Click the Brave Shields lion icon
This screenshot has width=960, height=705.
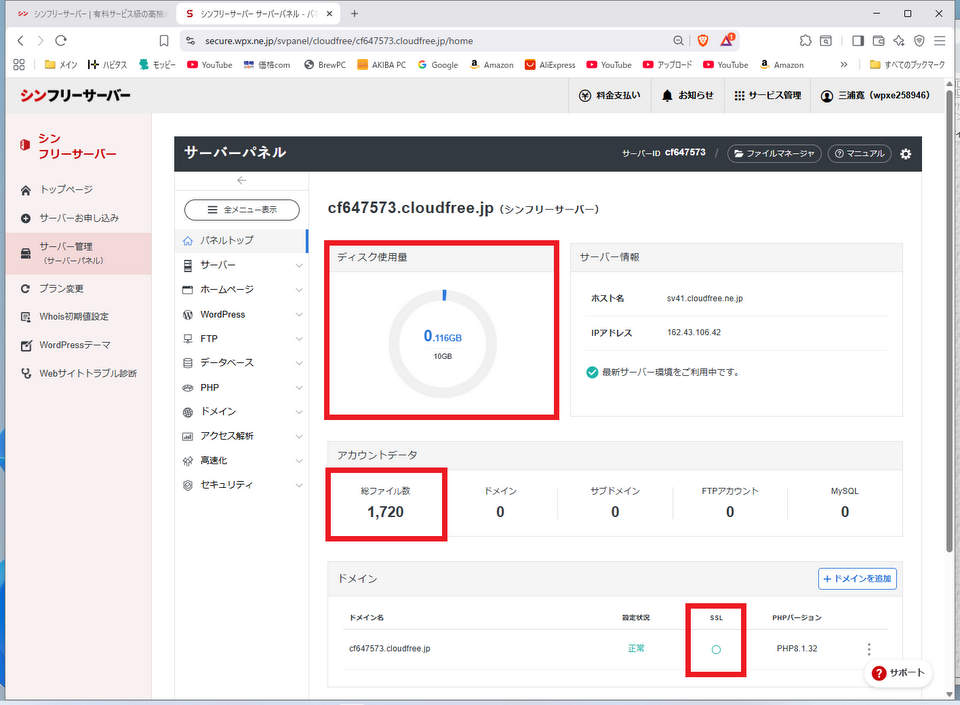pos(701,41)
